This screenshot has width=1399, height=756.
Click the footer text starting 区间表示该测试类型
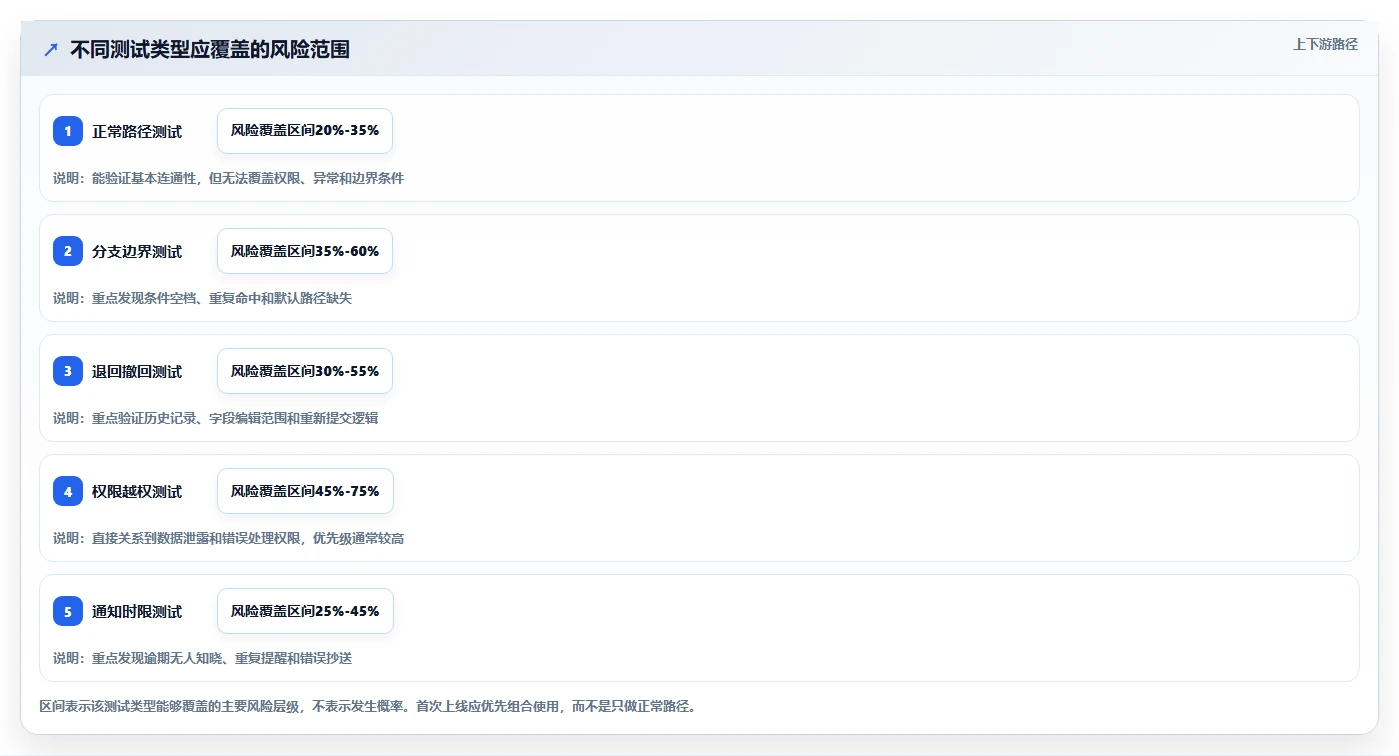[367, 706]
